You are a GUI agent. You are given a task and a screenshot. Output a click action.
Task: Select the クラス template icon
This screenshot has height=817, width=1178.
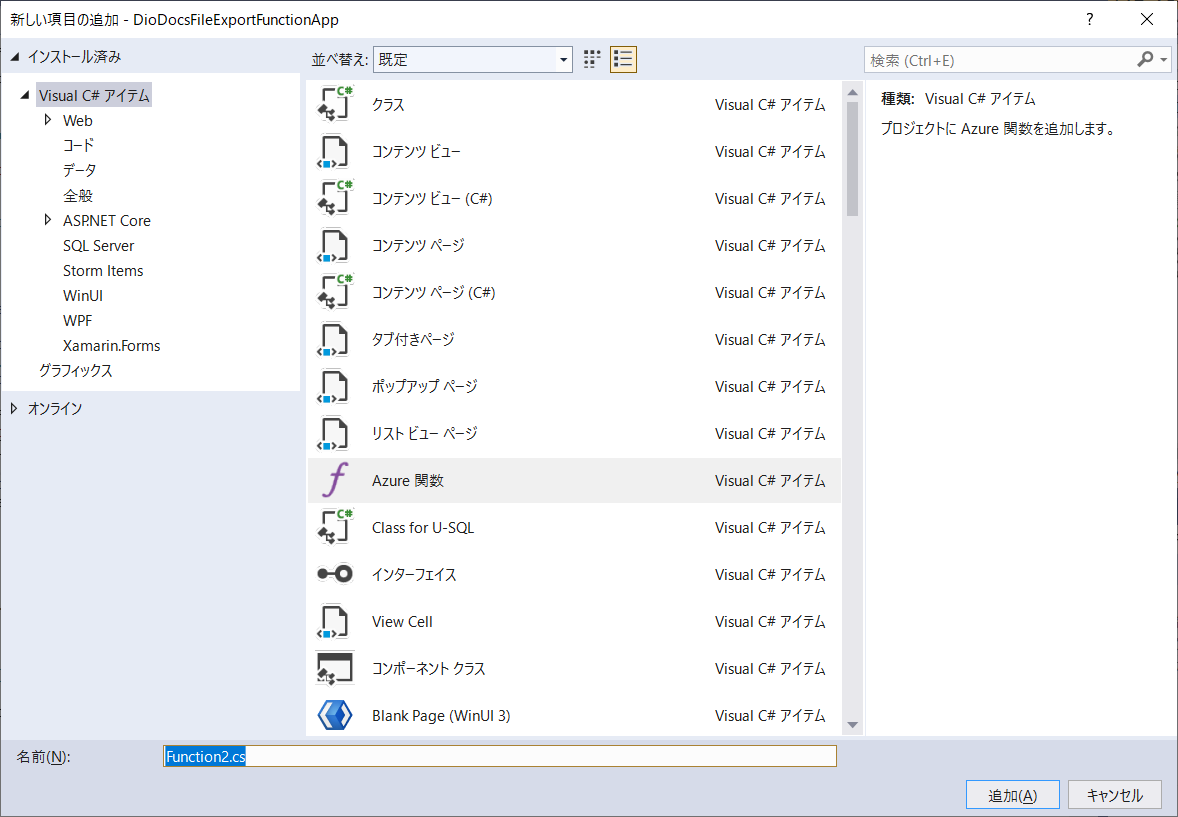coord(334,104)
